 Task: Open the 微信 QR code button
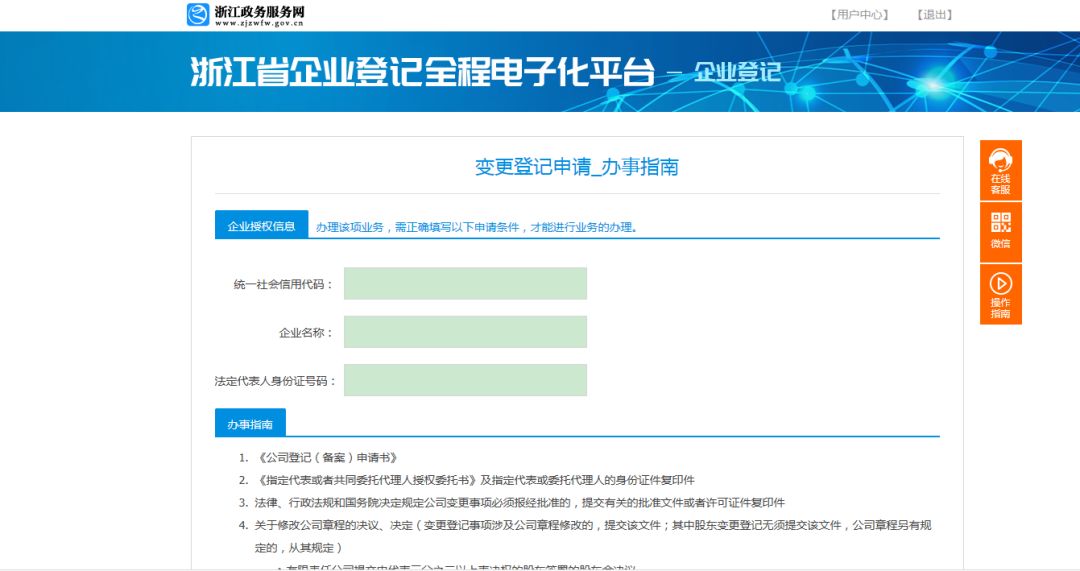(x=1000, y=232)
